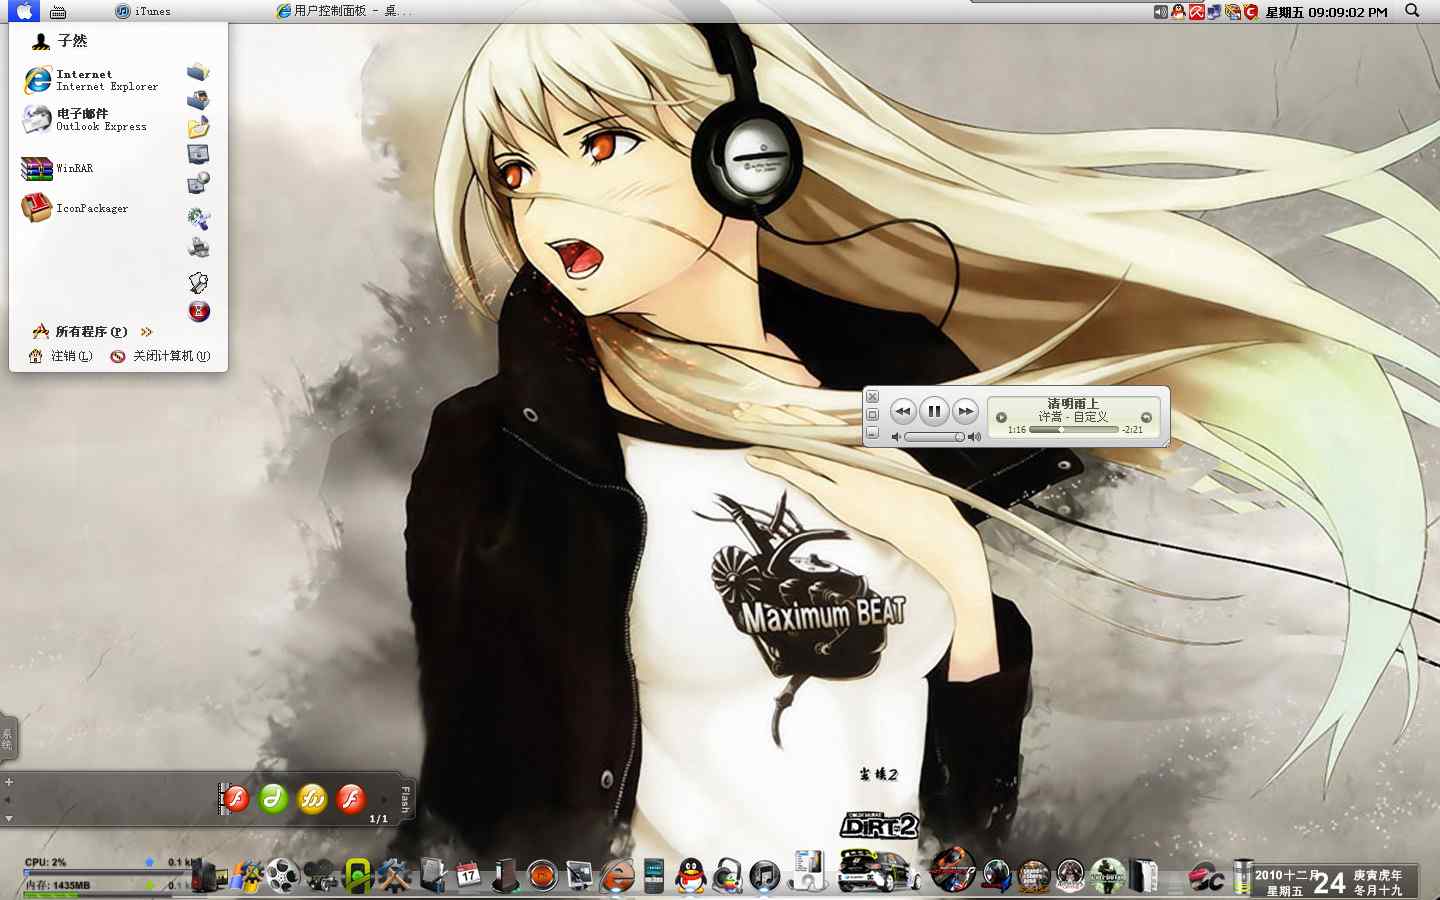Open the QQ penguin icon in dock

[x=690, y=876]
